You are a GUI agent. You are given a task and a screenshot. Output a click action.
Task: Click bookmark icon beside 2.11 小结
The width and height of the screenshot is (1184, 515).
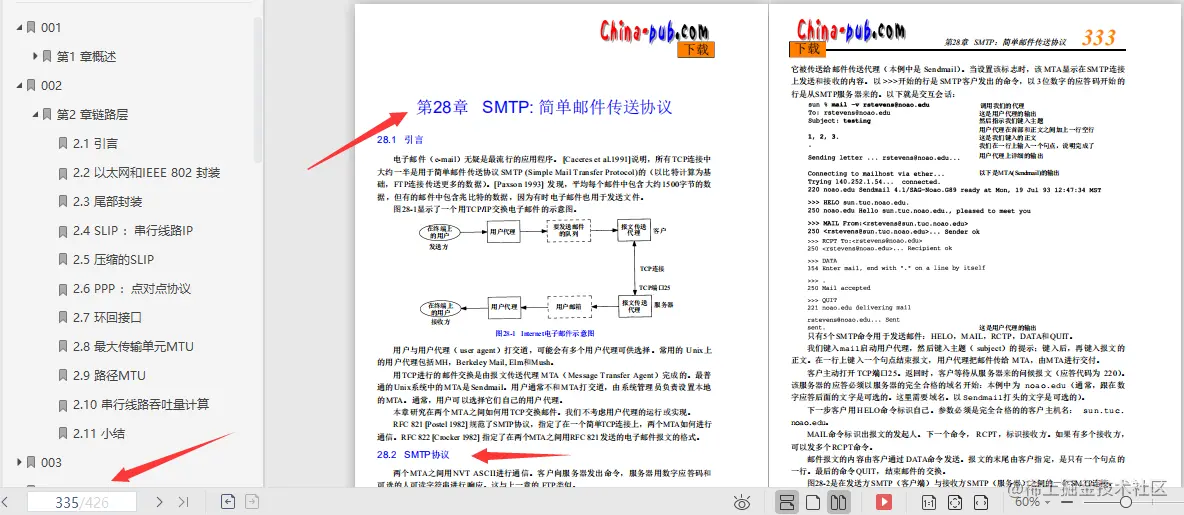click(x=63, y=433)
